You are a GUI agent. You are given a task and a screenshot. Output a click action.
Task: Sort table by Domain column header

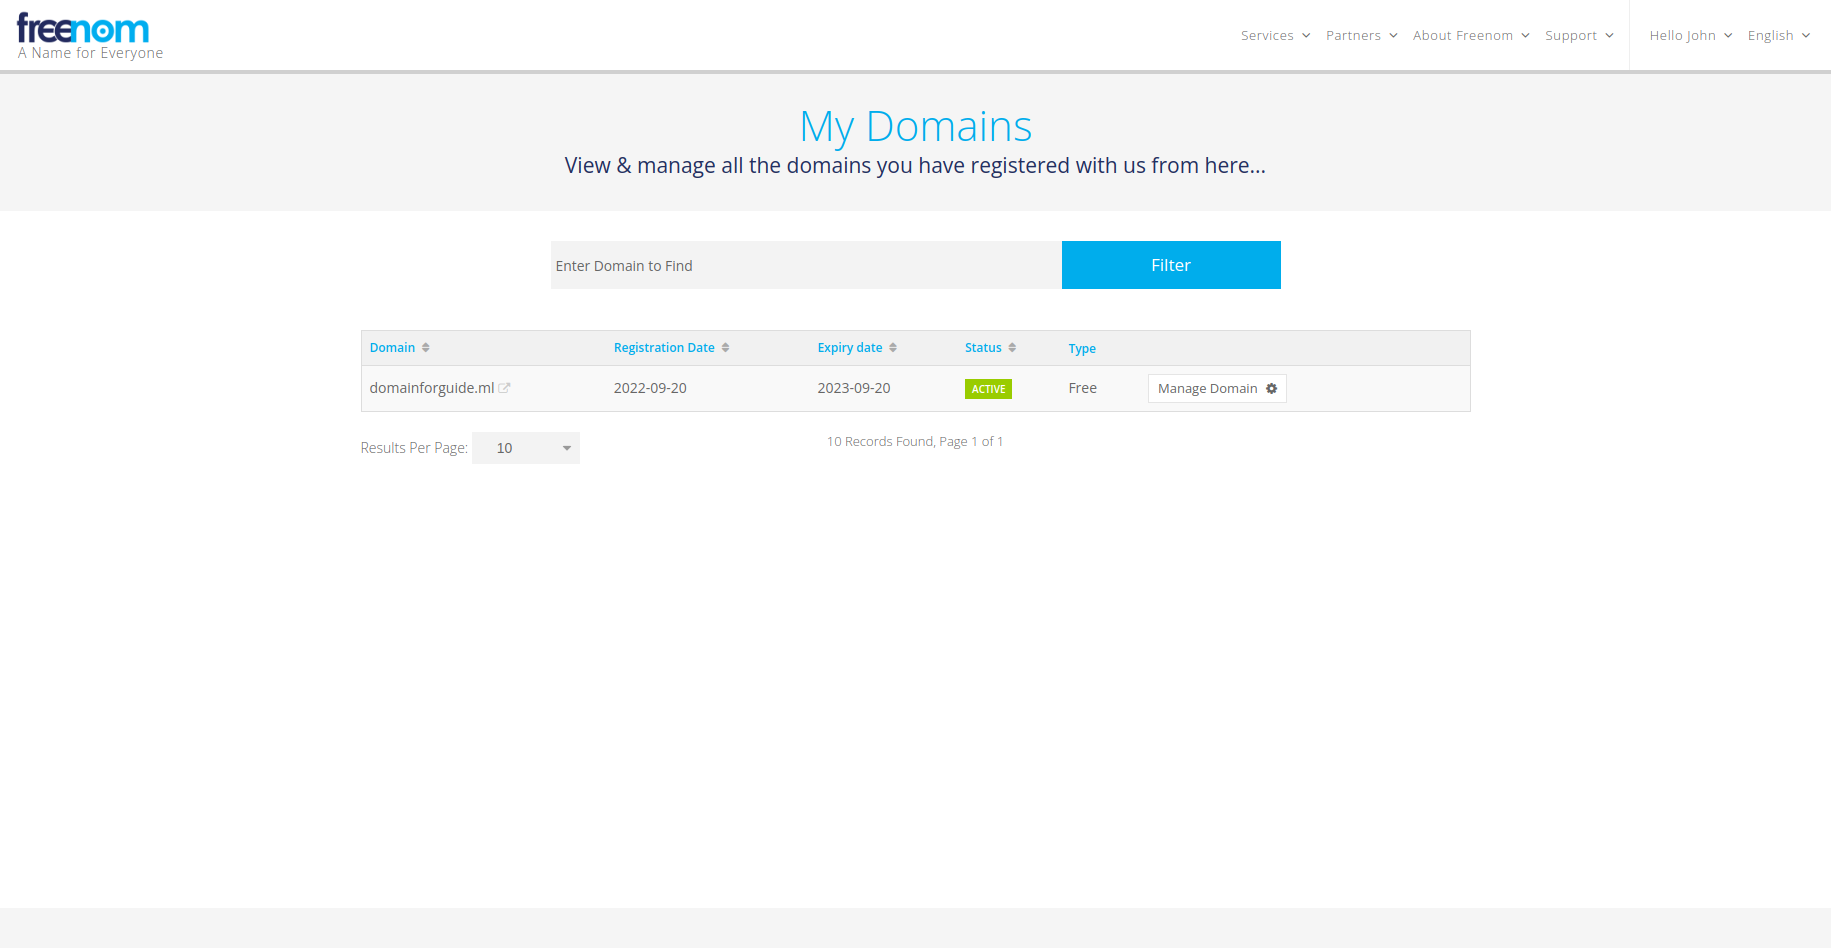392,348
